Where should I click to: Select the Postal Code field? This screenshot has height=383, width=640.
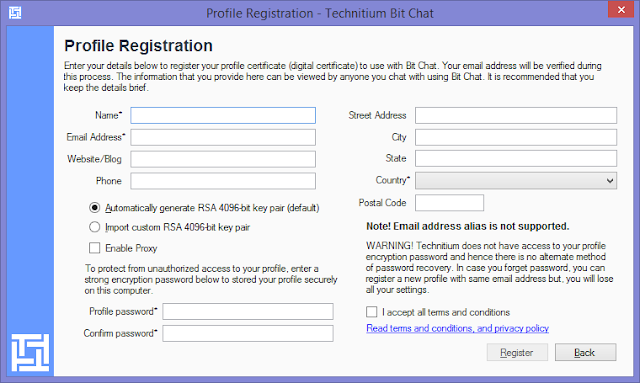point(449,203)
